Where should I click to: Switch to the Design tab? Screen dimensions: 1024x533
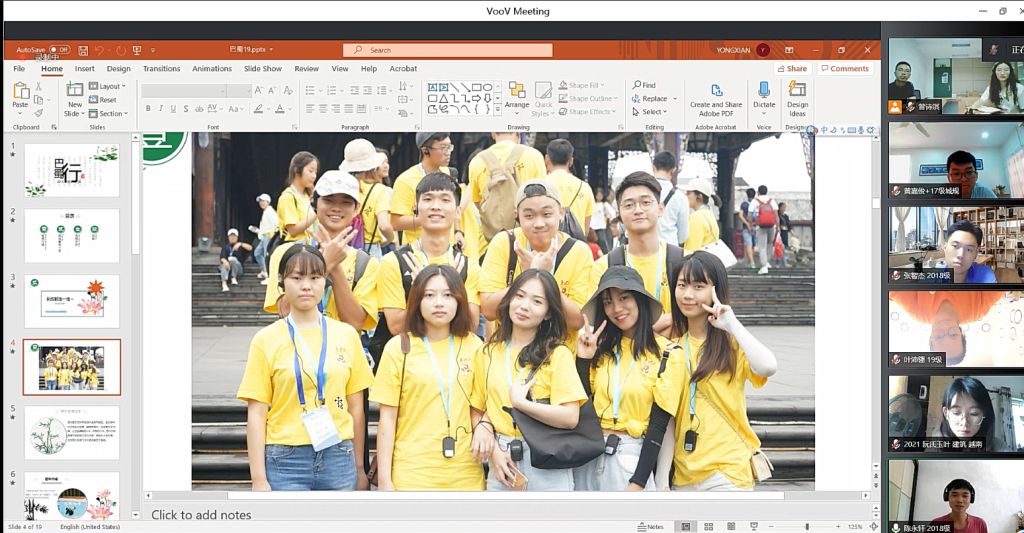118,69
